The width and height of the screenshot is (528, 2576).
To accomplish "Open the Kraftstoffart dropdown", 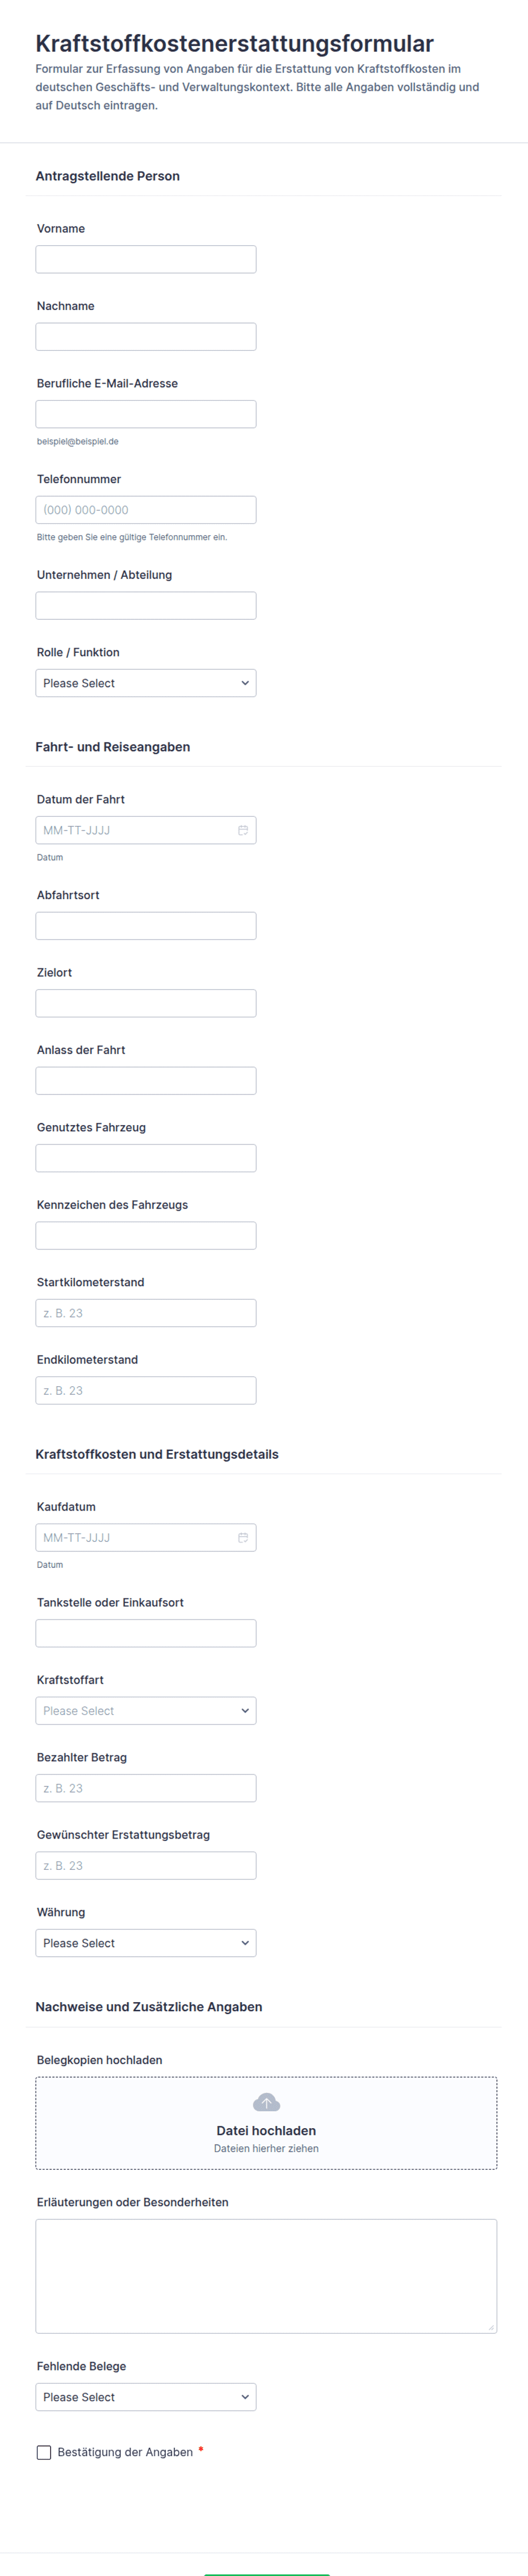I will pyautogui.click(x=146, y=1710).
